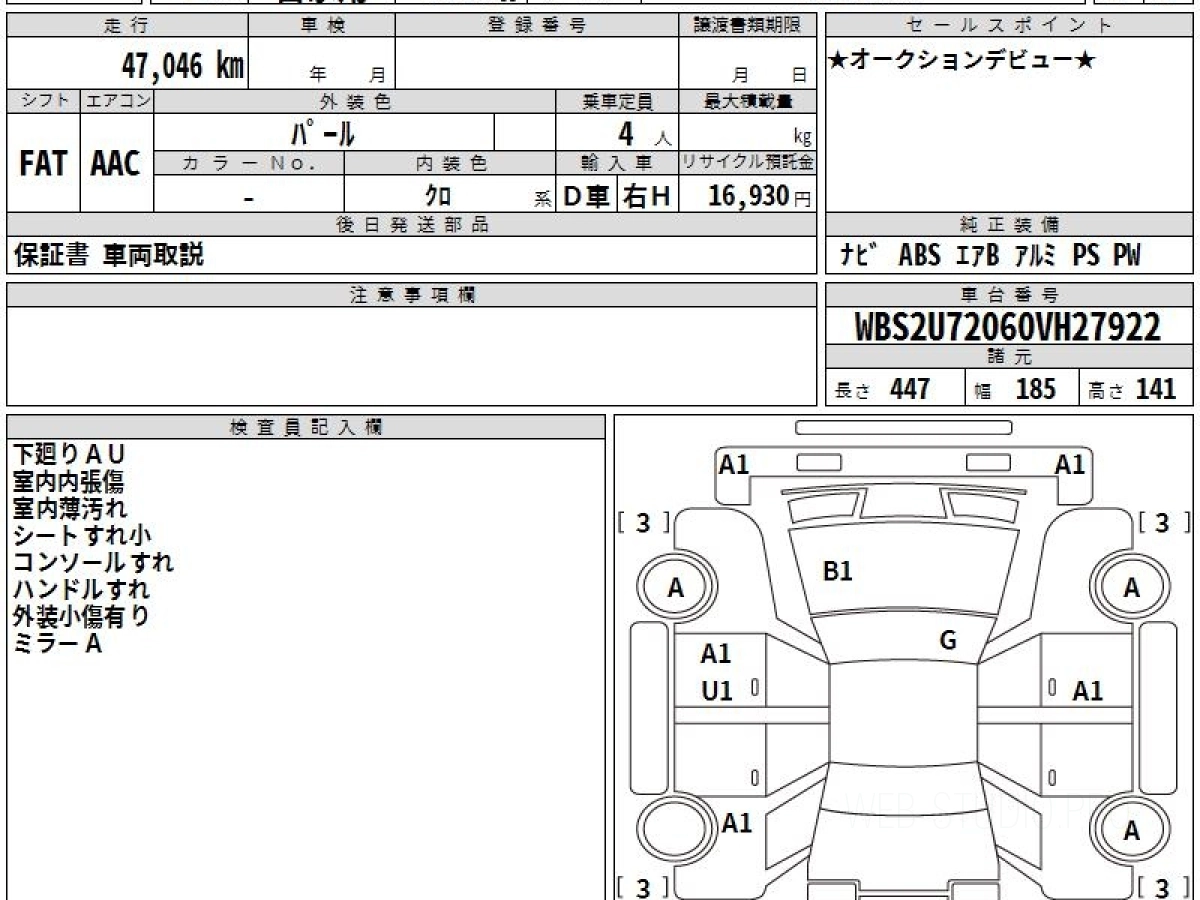Click the G mark on the windshield

pyautogui.click(x=948, y=641)
